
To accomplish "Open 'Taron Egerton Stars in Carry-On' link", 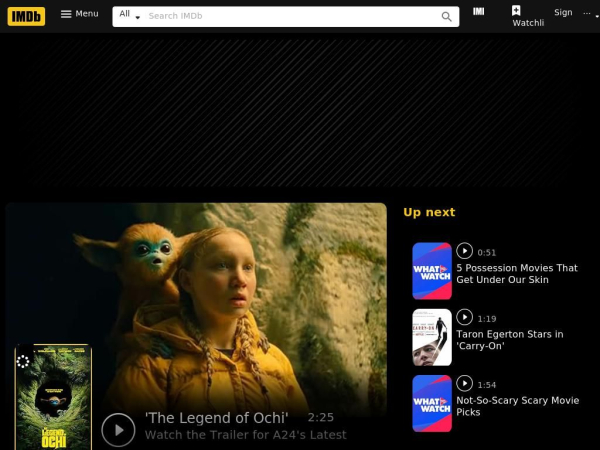I will 509,340.
